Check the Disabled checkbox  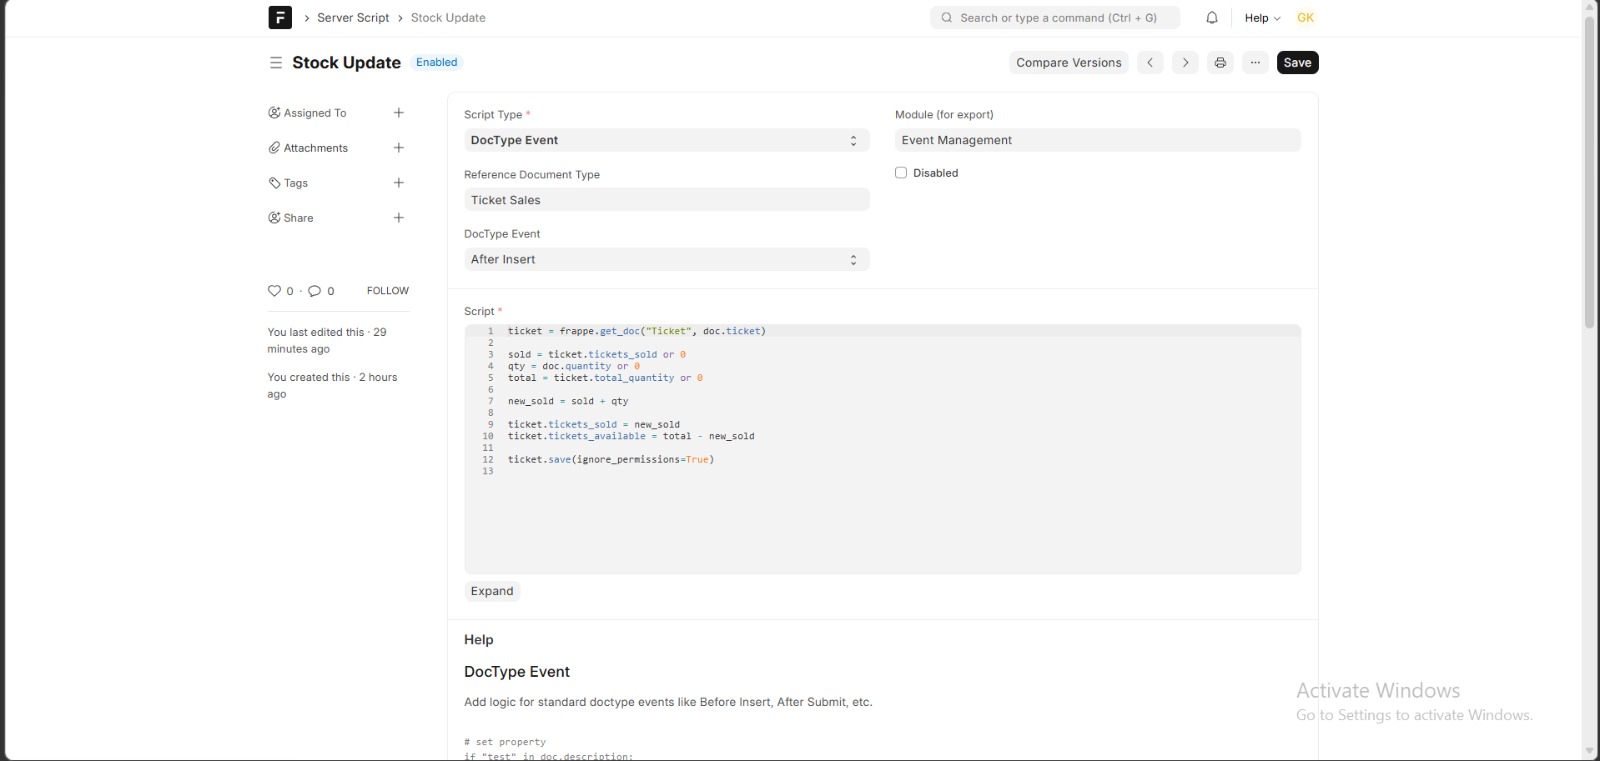point(901,173)
